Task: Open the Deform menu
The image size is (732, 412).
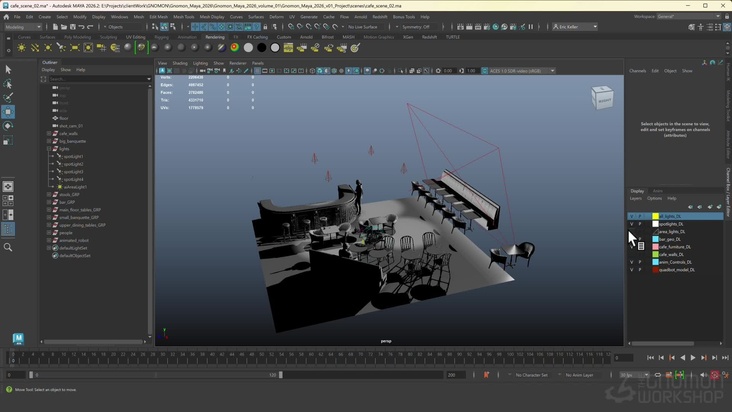Action: pyautogui.click(x=276, y=17)
